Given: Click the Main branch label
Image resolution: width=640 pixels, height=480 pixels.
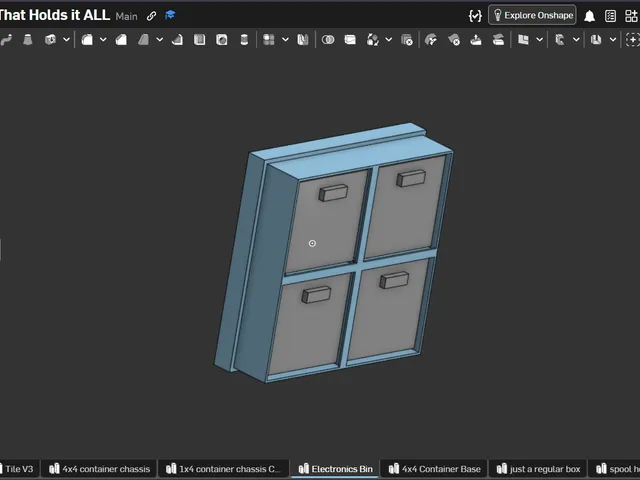Looking at the screenshot, I should click(x=127, y=16).
